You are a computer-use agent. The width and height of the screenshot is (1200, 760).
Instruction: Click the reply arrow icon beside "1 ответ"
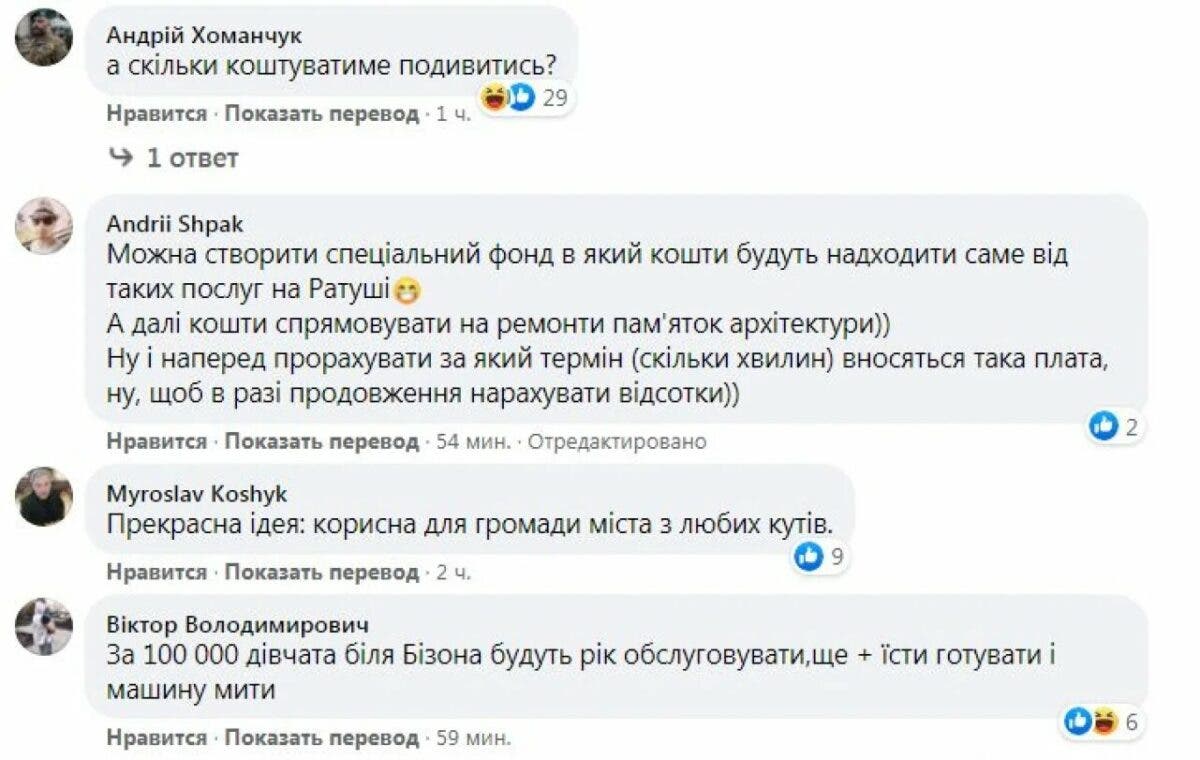pyautogui.click(x=120, y=157)
